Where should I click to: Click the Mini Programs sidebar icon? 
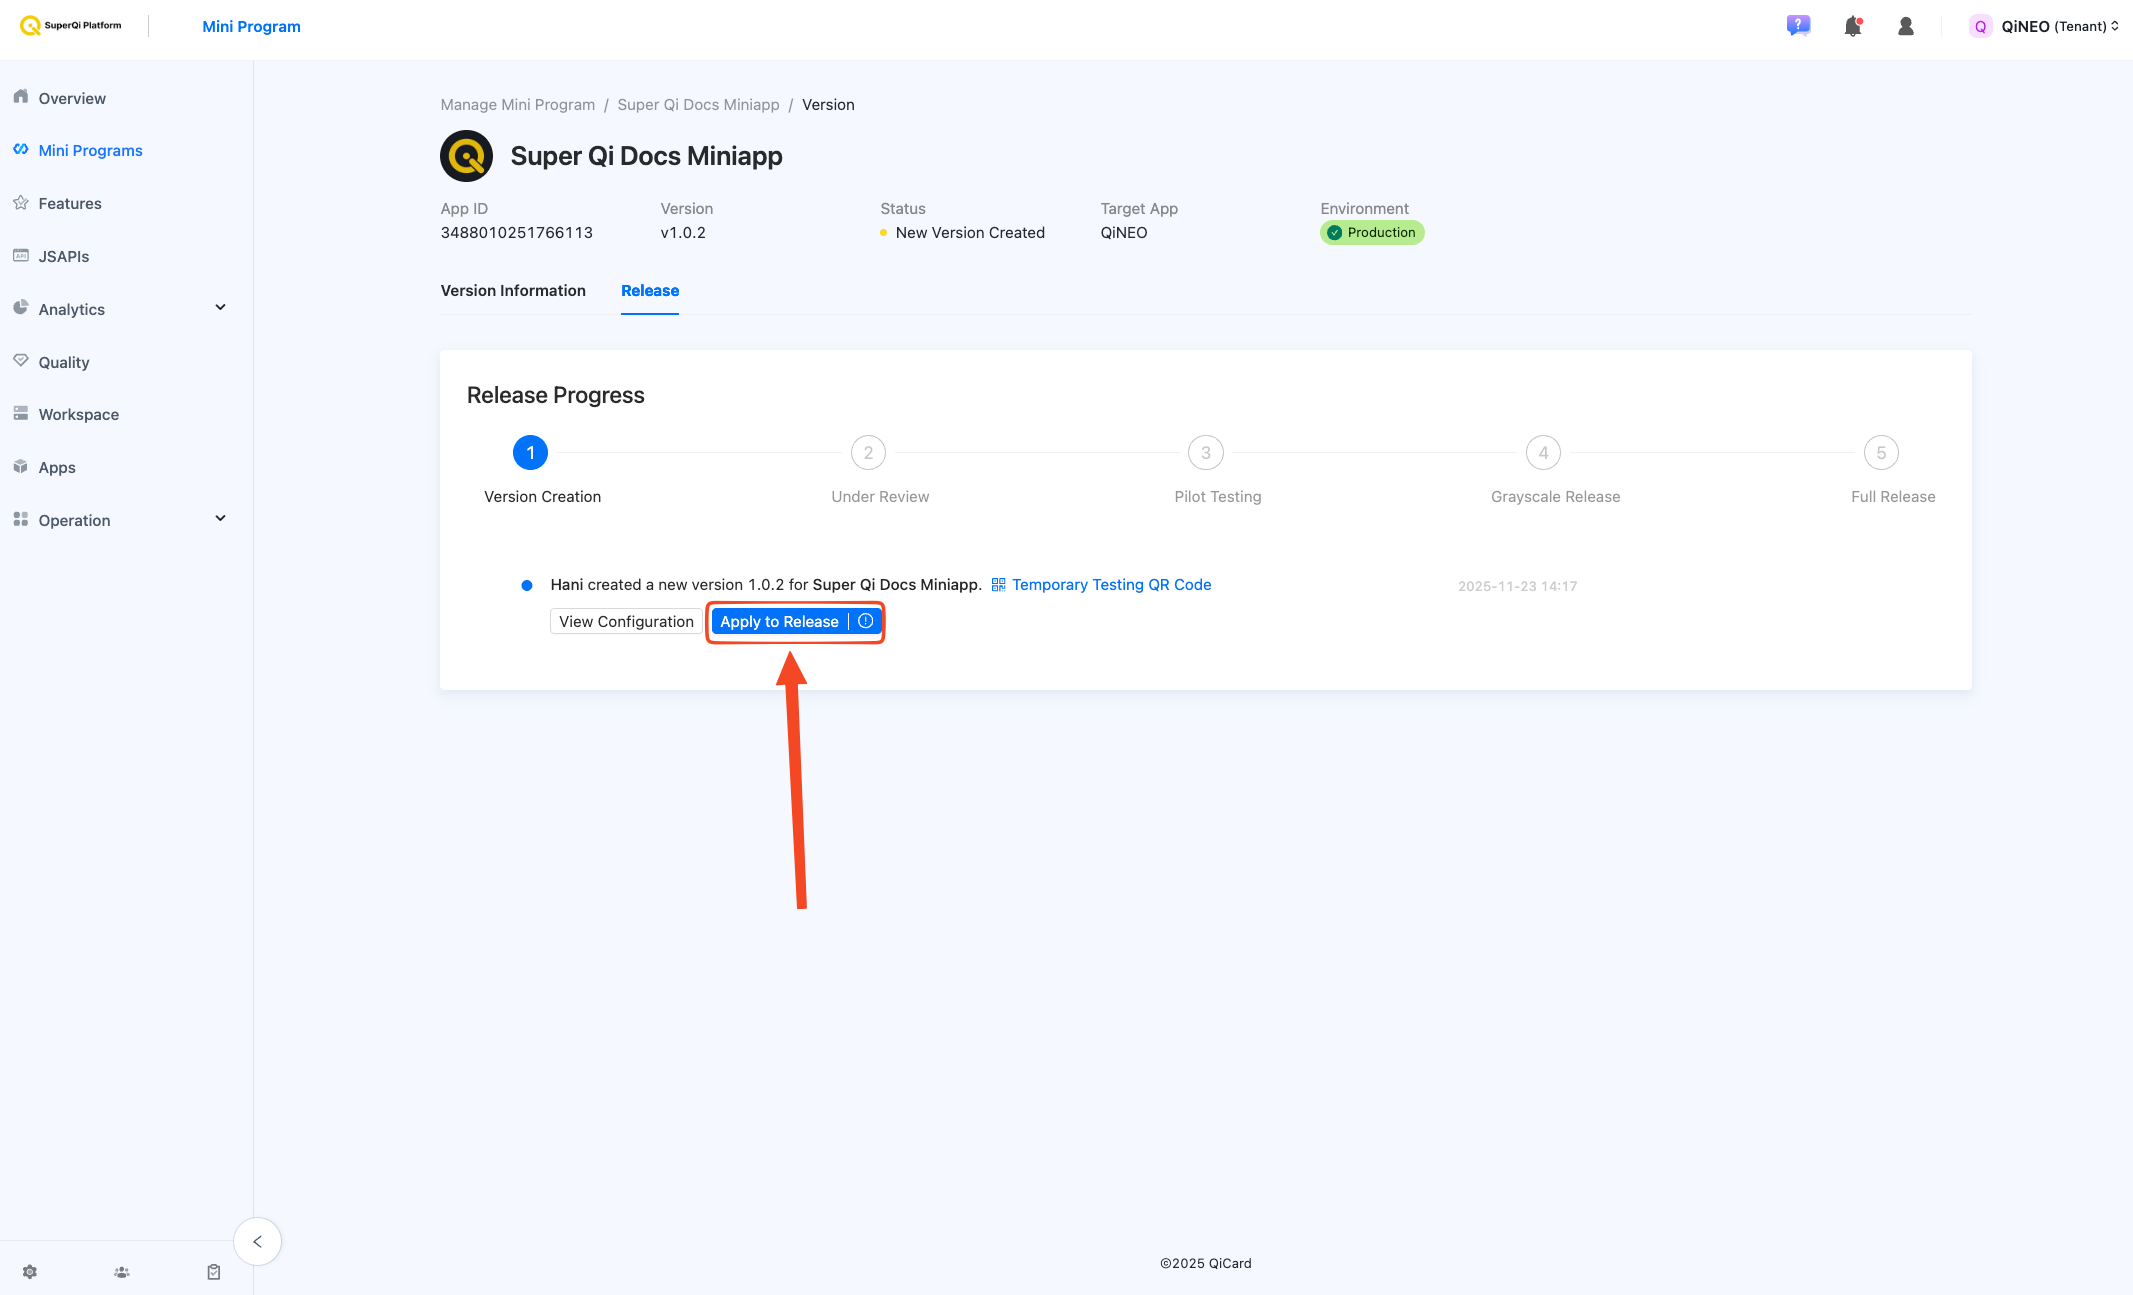tap(21, 149)
